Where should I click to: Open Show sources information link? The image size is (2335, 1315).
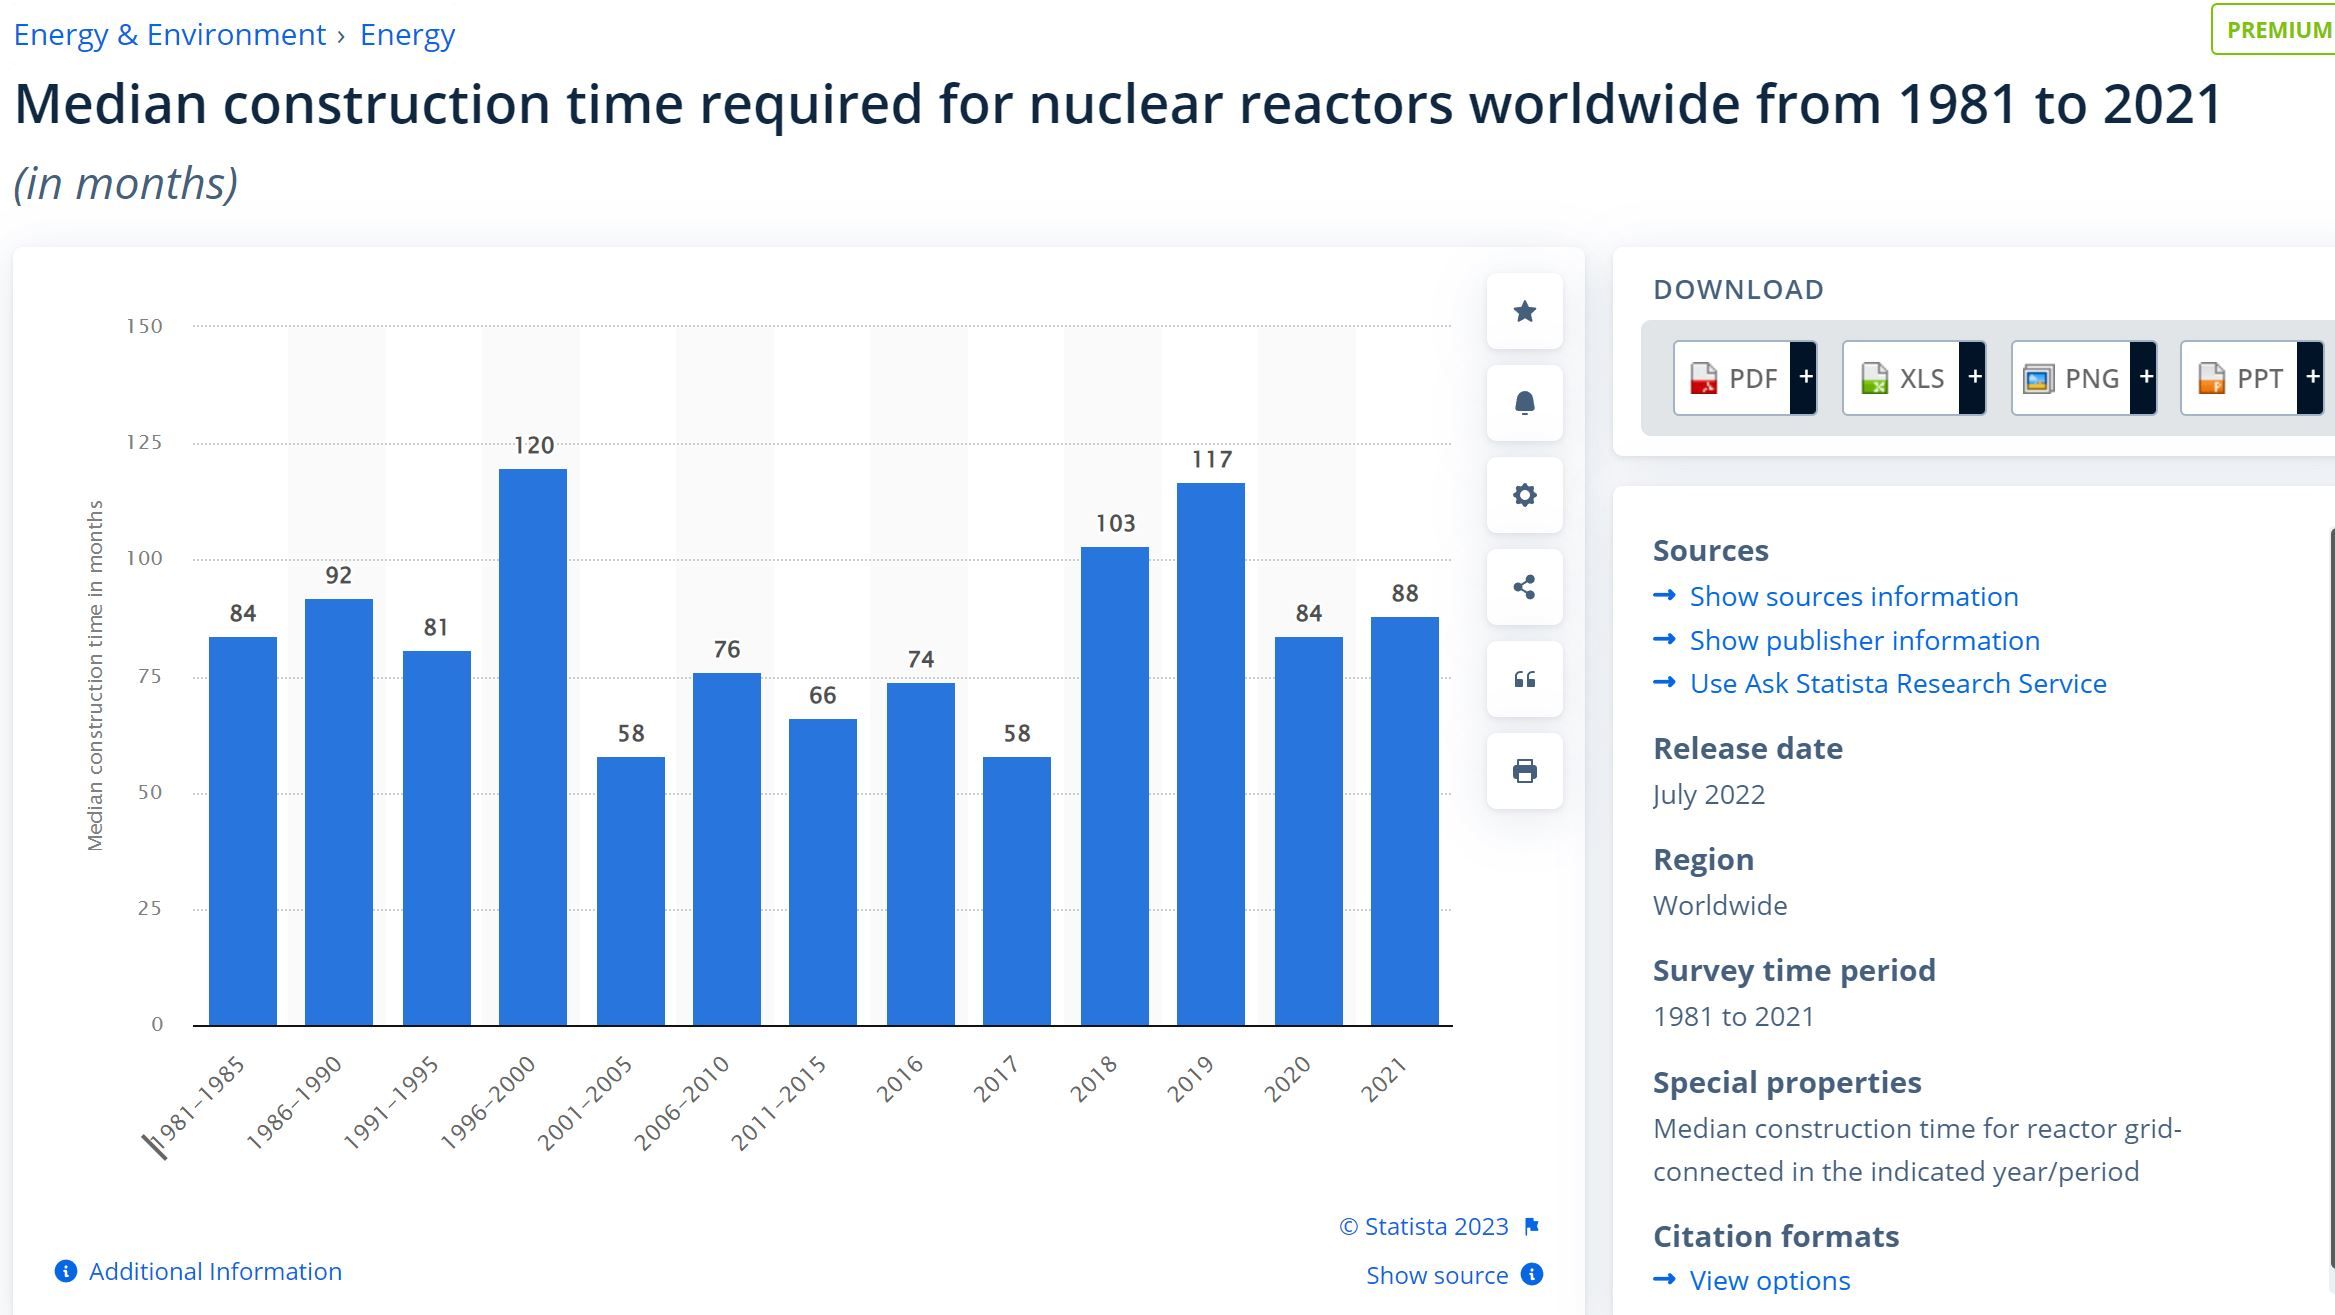tap(1854, 596)
